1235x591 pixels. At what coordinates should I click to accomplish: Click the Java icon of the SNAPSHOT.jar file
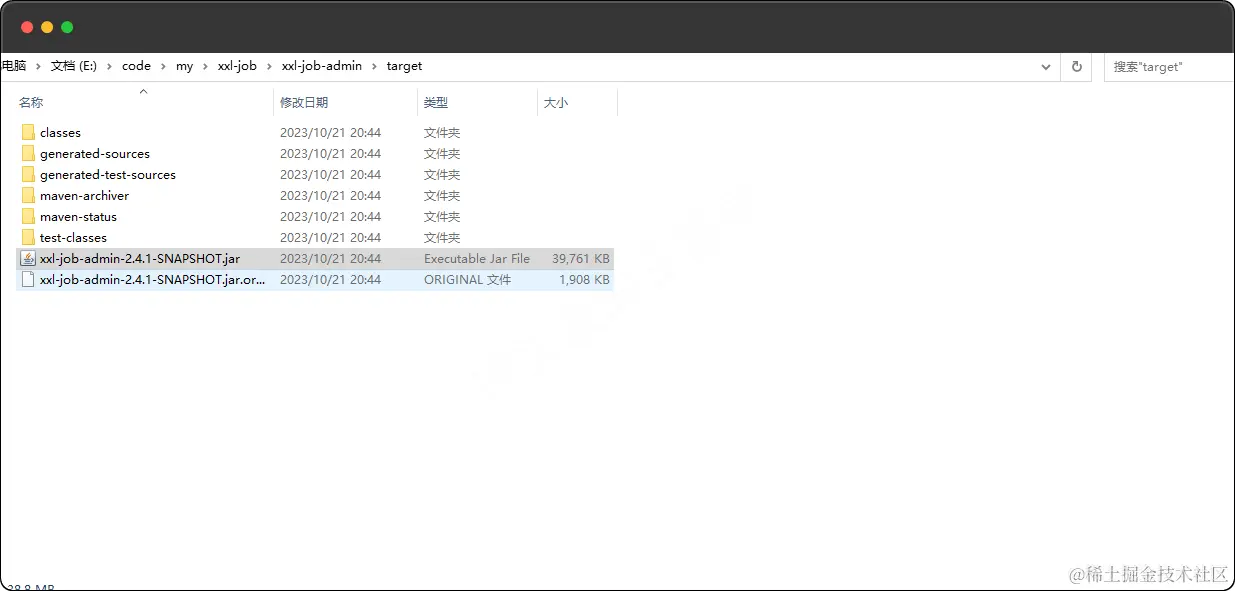[x=28, y=258]
